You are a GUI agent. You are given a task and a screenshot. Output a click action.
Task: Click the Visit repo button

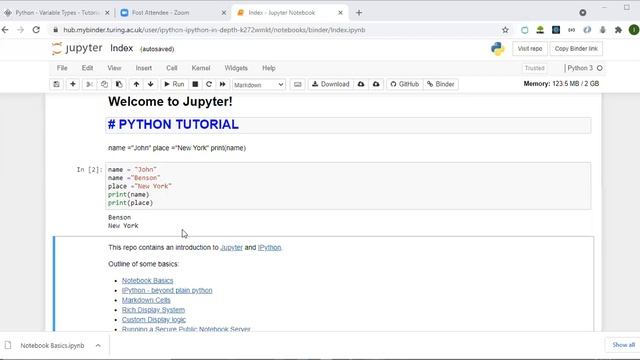tap(530, 49)
